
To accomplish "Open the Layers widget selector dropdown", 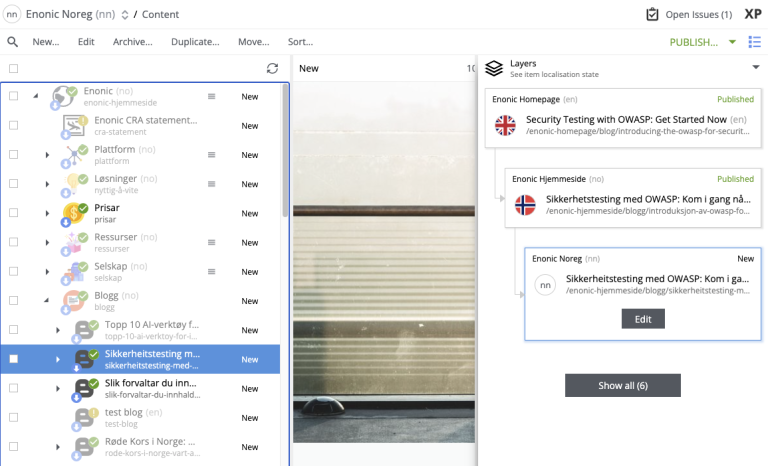I will [755, 68].
